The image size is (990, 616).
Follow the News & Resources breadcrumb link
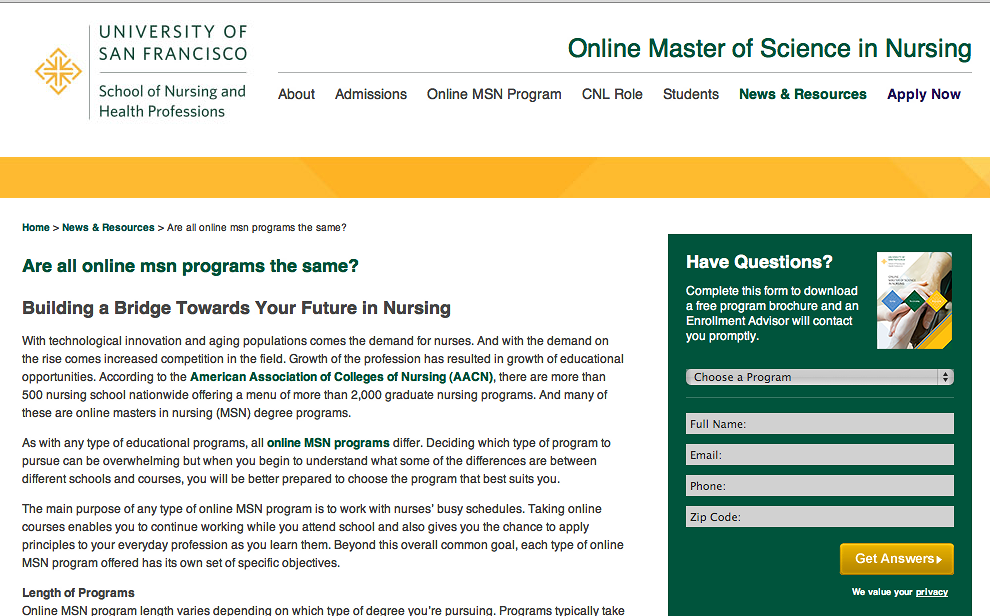108,227
